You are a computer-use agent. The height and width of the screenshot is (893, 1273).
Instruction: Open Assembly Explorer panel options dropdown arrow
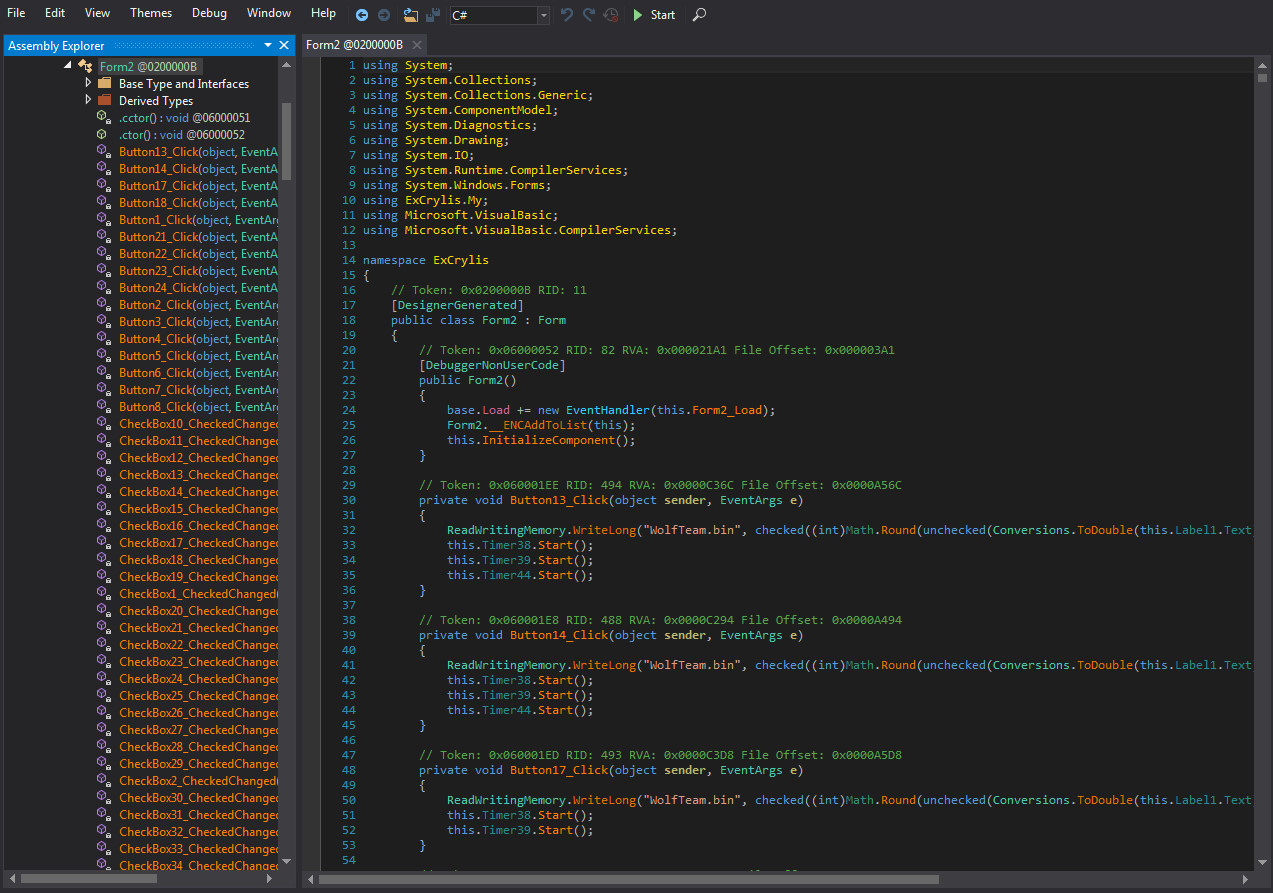coord(268,46)
